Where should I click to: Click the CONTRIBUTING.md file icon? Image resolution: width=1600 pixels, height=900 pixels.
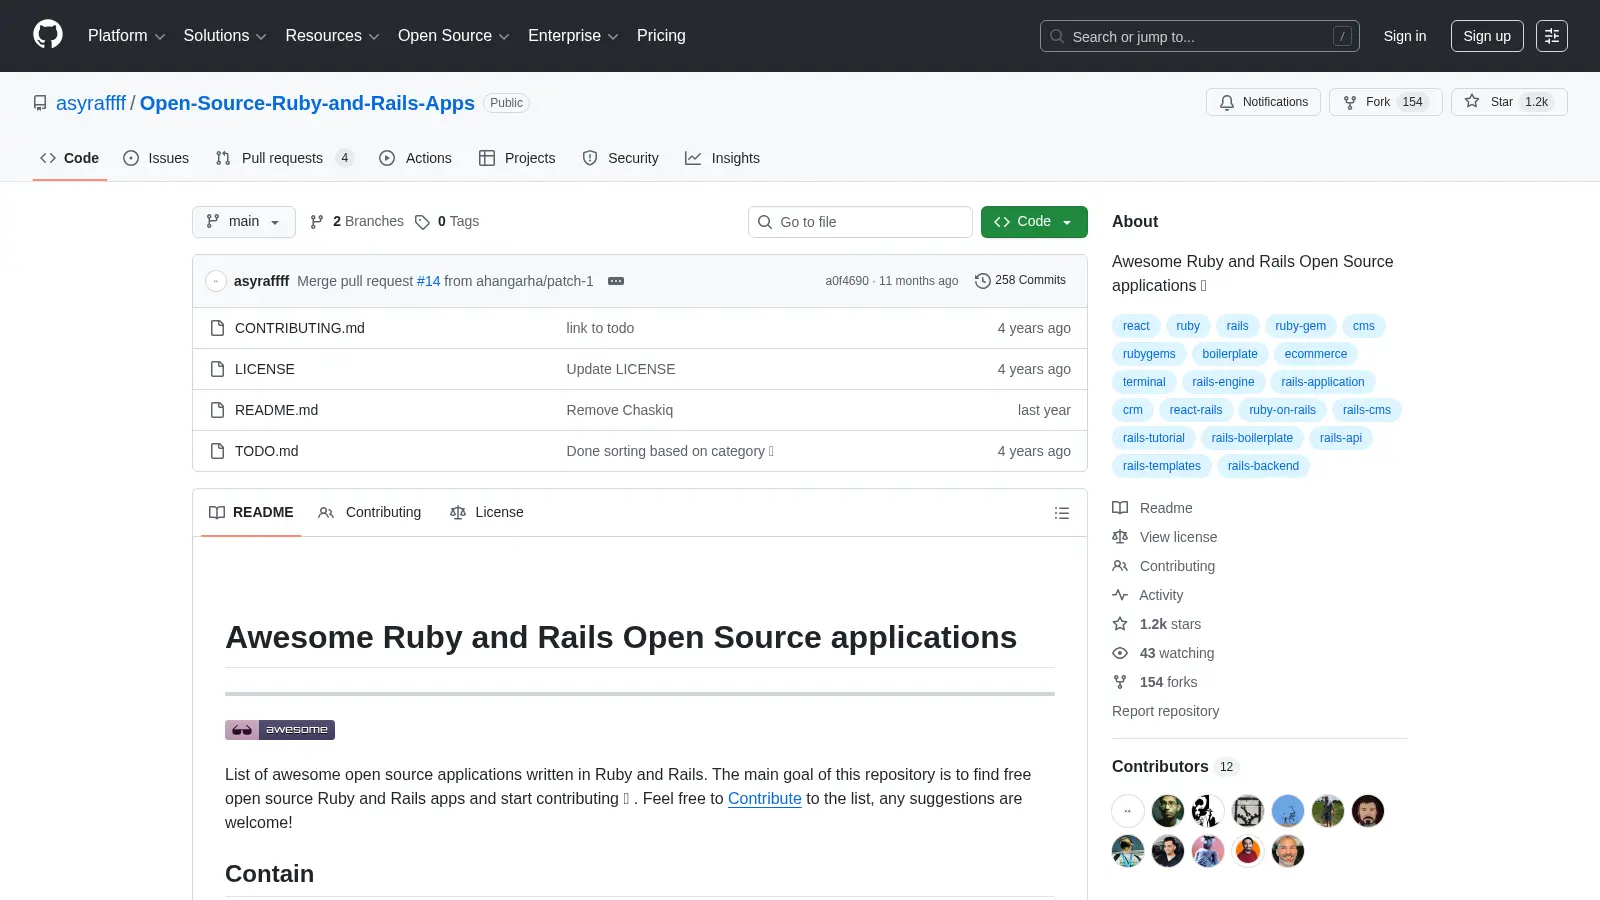[217, 328]
